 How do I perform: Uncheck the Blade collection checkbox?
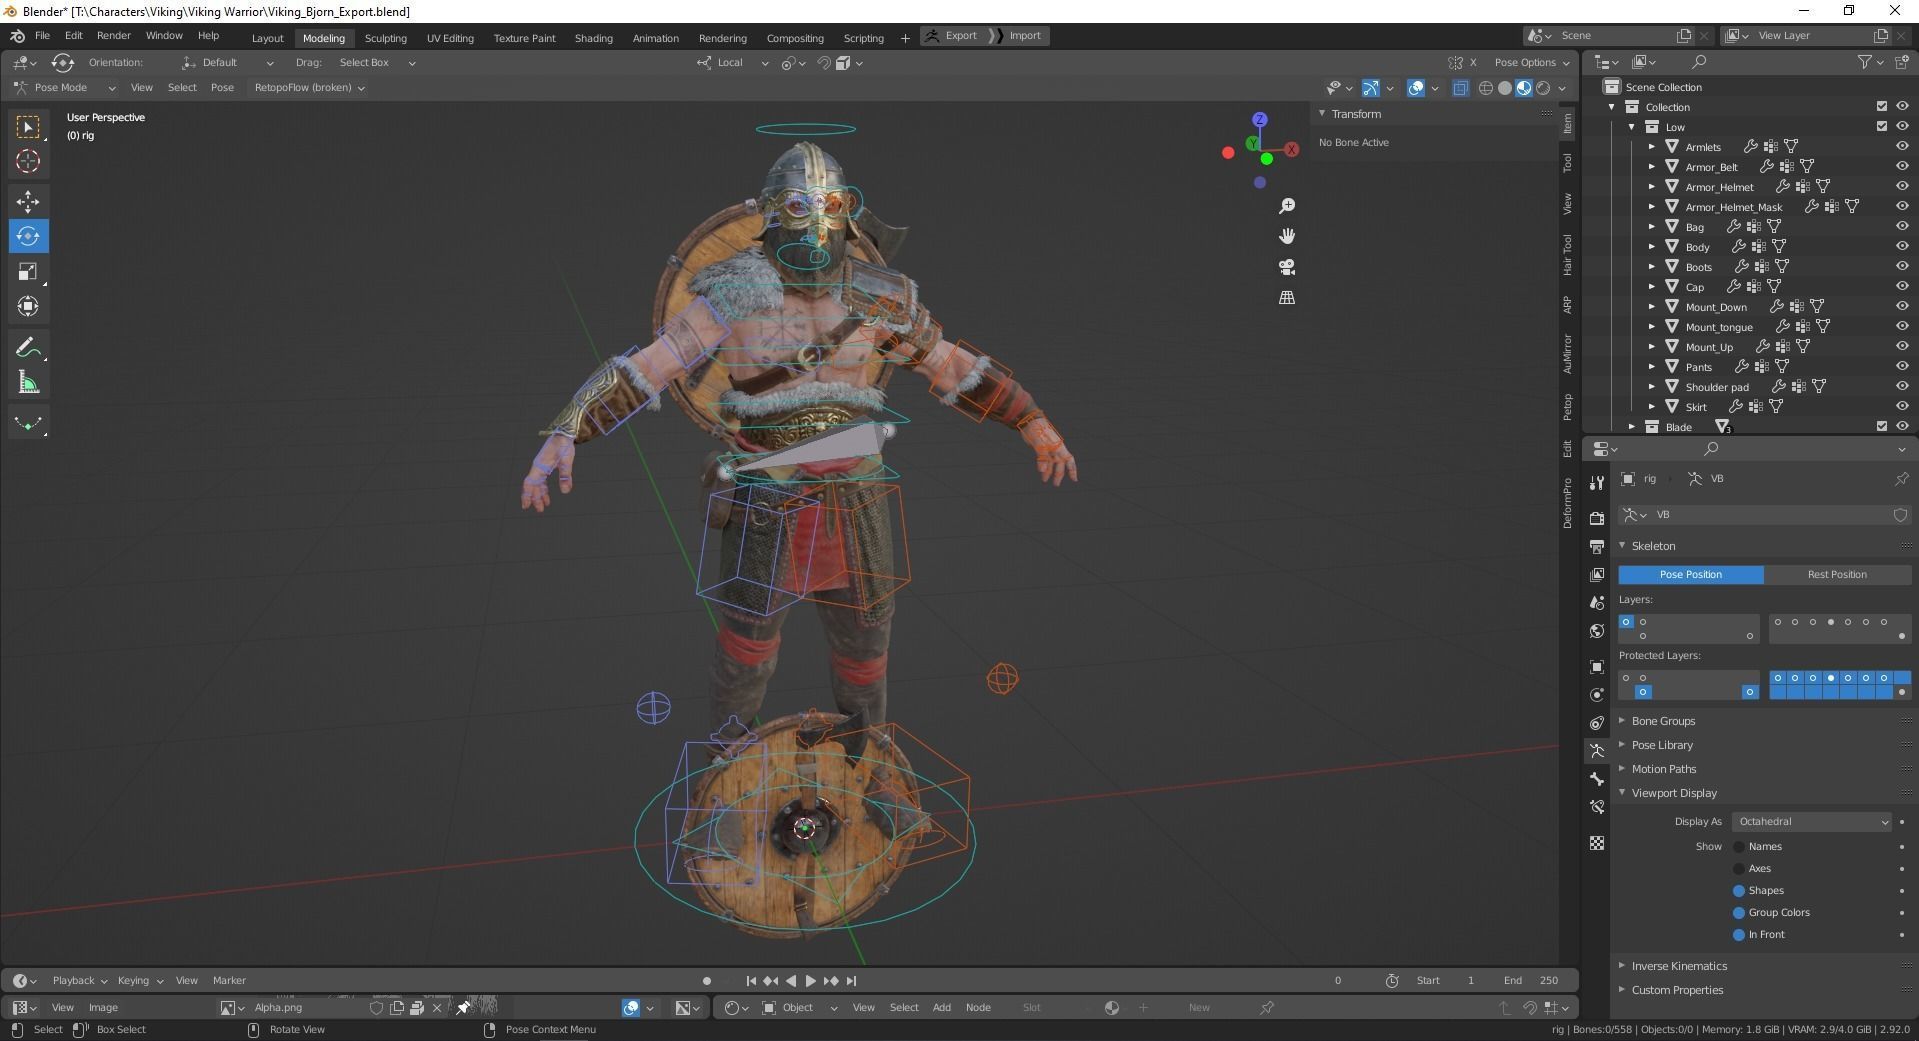pos(1882,426)
